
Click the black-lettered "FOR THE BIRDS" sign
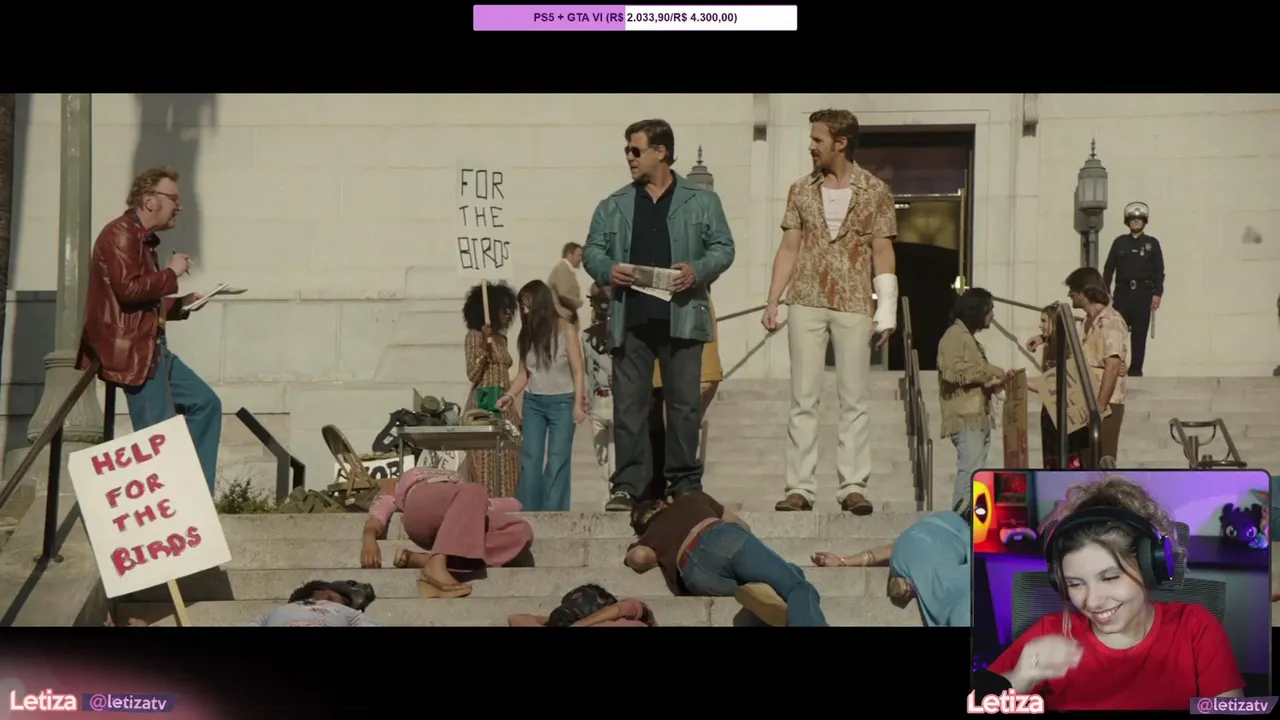click(x=483, y=221)
